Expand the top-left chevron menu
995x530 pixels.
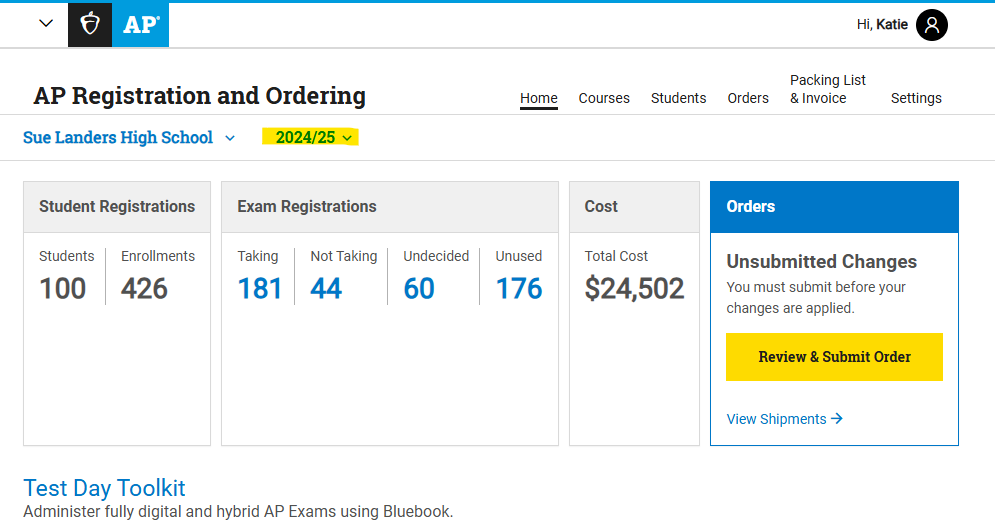[x=45, y=24]
